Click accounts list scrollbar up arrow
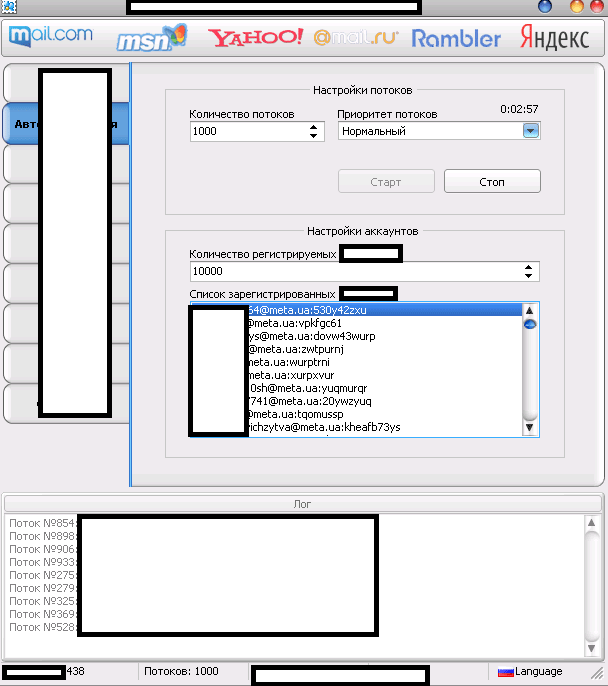Screen dimensions: 608x686 [x=530, y=311]
